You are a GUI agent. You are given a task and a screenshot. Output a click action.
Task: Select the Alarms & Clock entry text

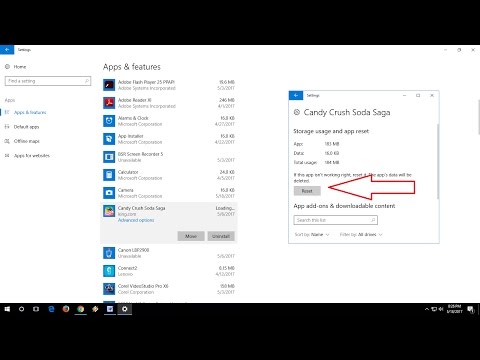pyautogui.click(x=133, y=118)
